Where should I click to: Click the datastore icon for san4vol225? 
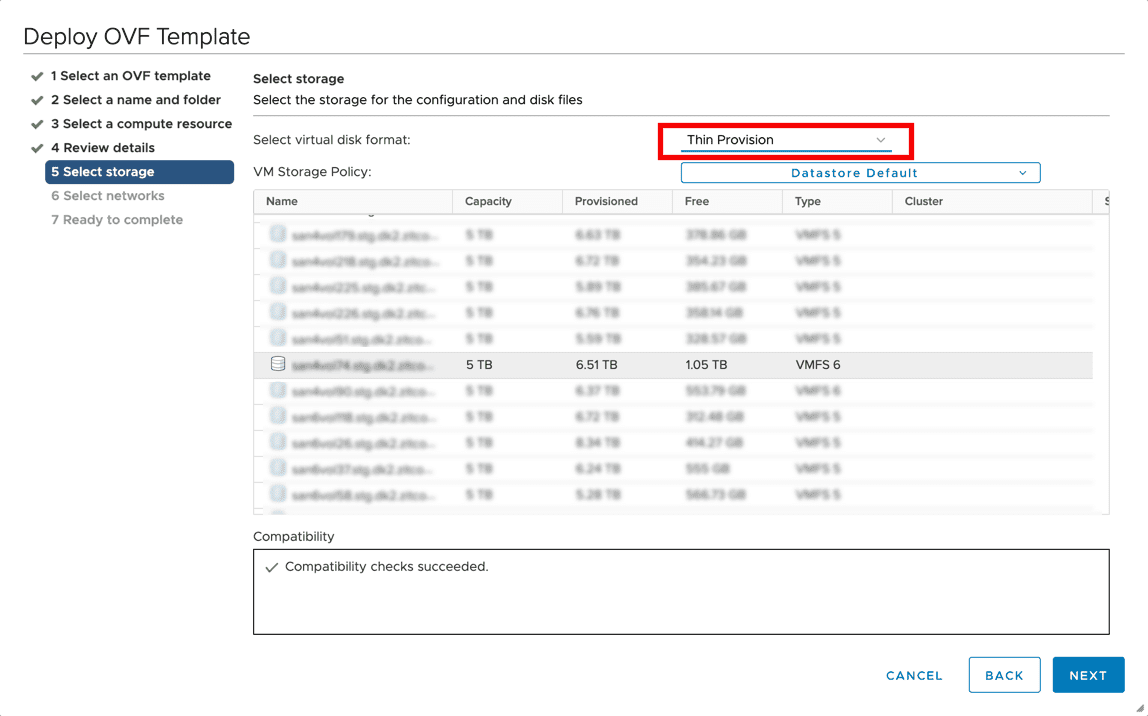[x=278, y=287]
